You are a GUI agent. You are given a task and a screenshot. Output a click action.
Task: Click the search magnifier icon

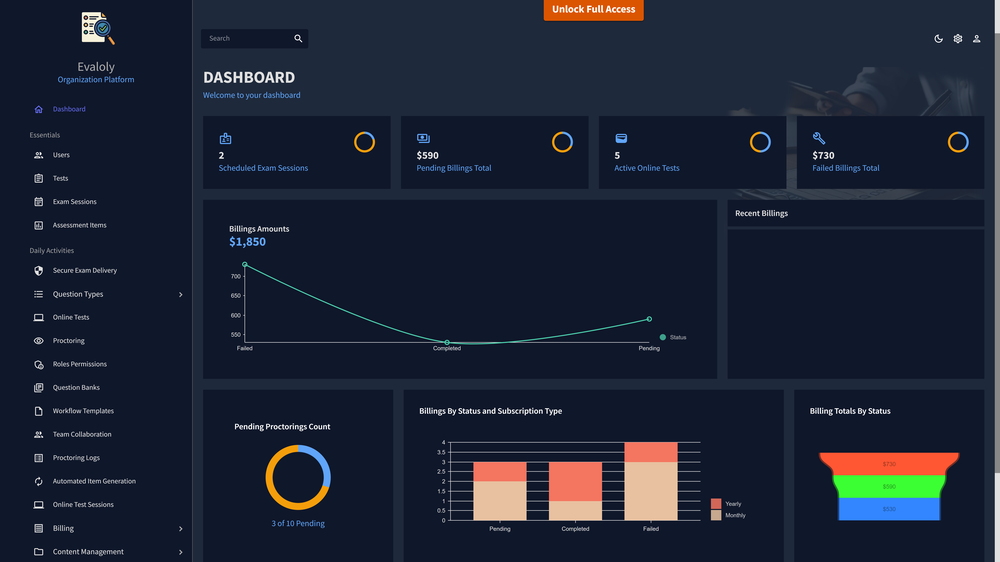tap(298, 38)
